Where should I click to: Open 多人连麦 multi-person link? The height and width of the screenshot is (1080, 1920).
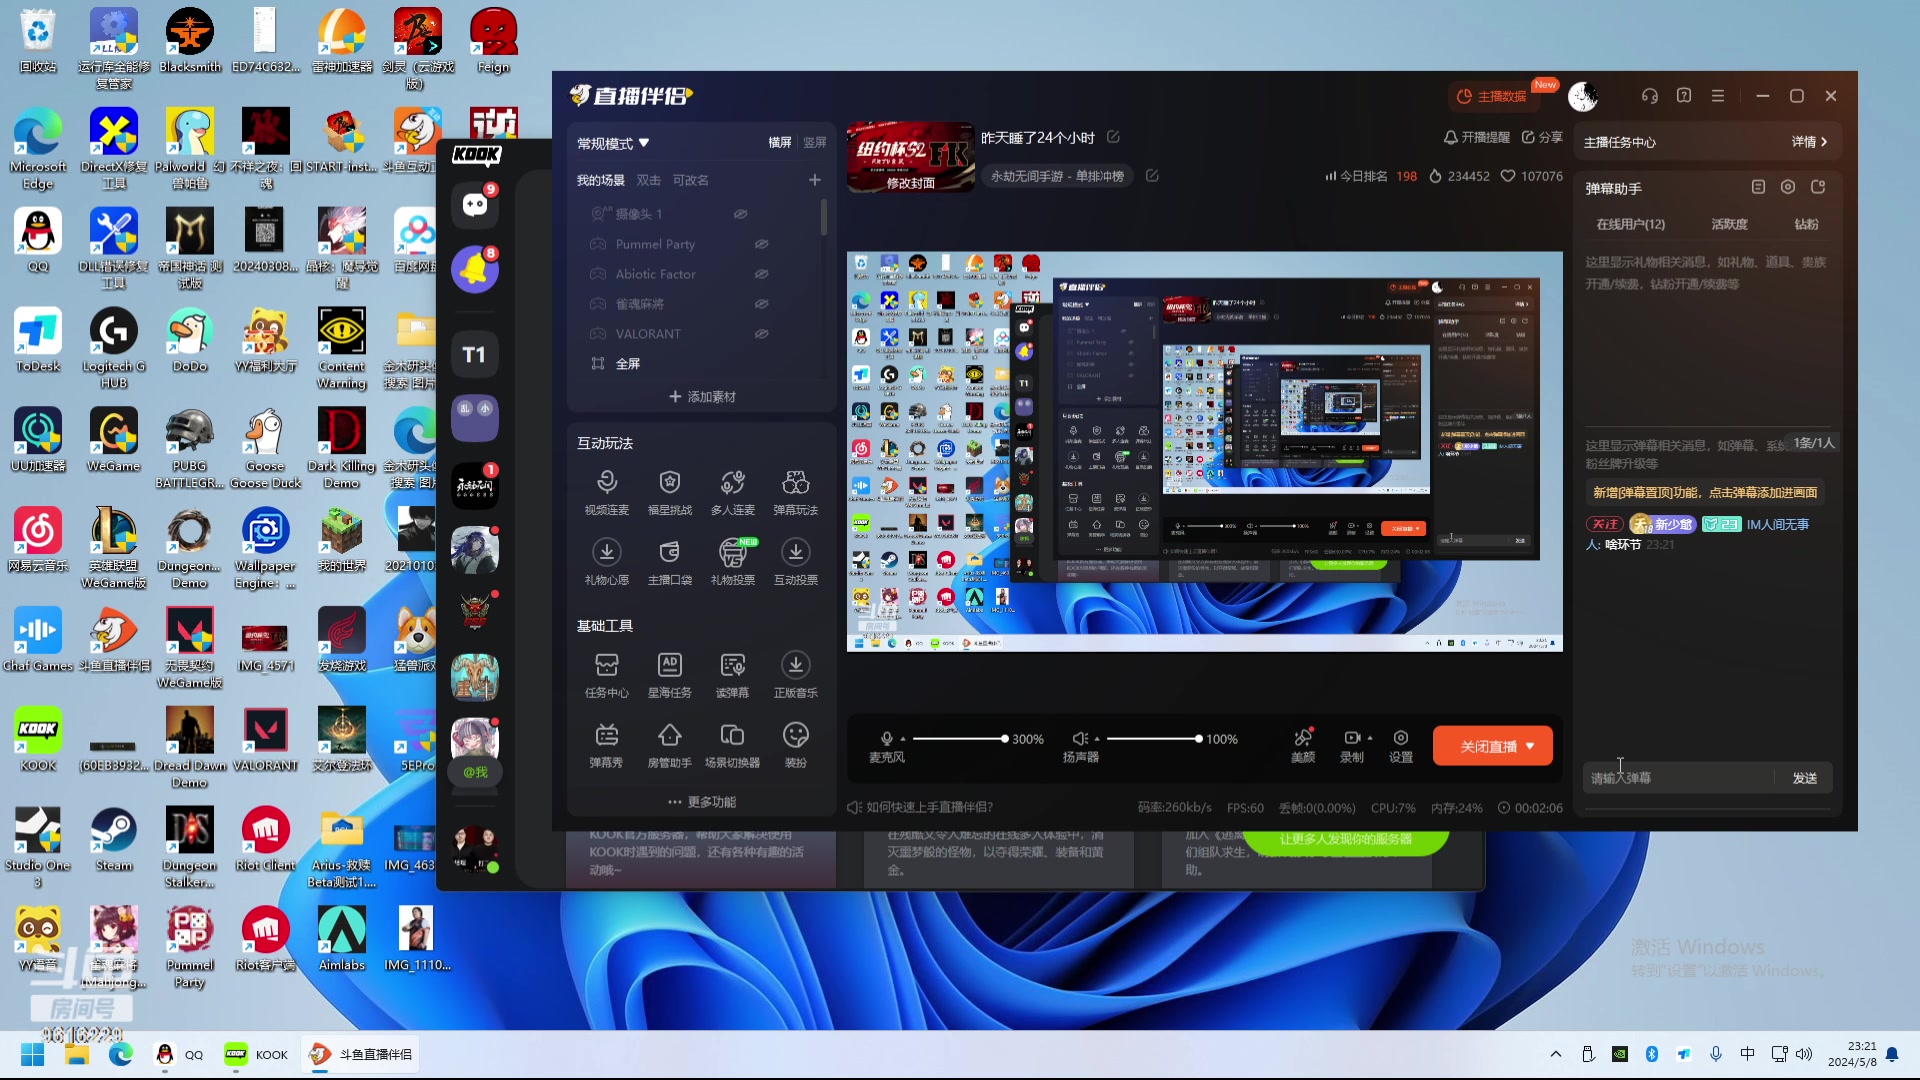click(x=733, y=493)
